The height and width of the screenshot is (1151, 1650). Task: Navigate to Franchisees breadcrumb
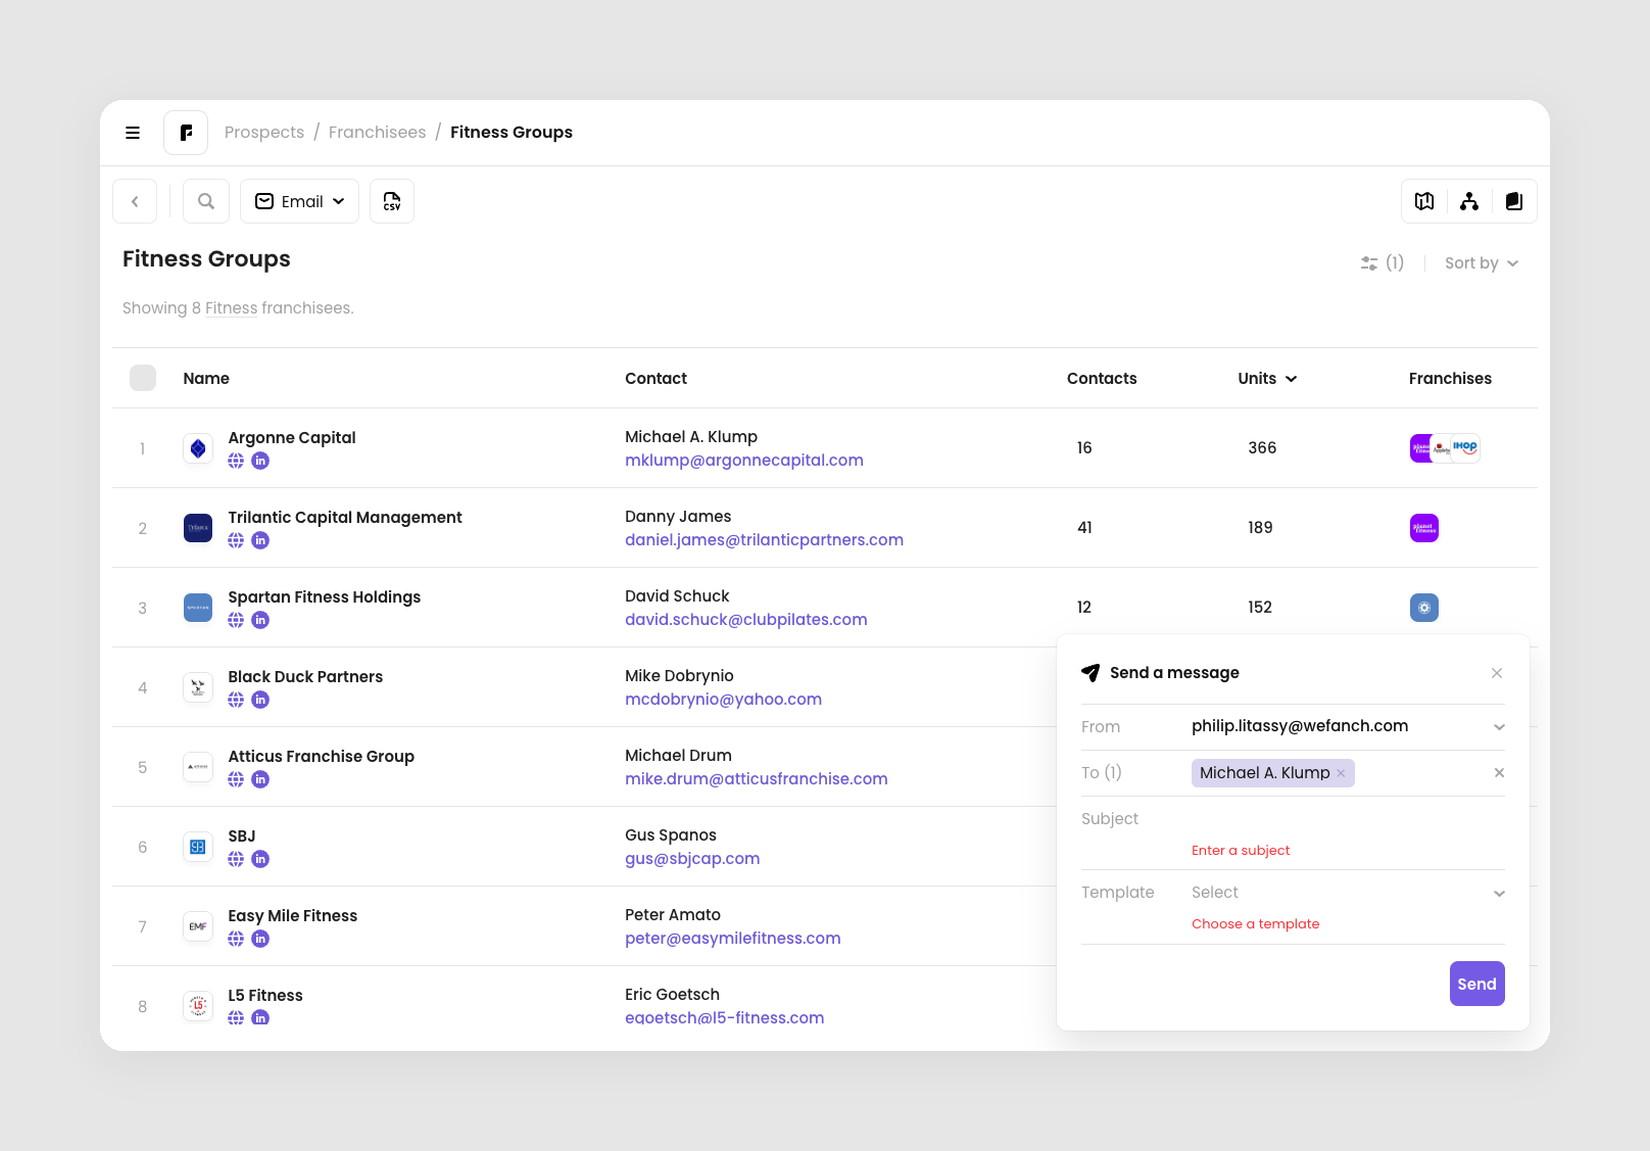click(377, 132)
